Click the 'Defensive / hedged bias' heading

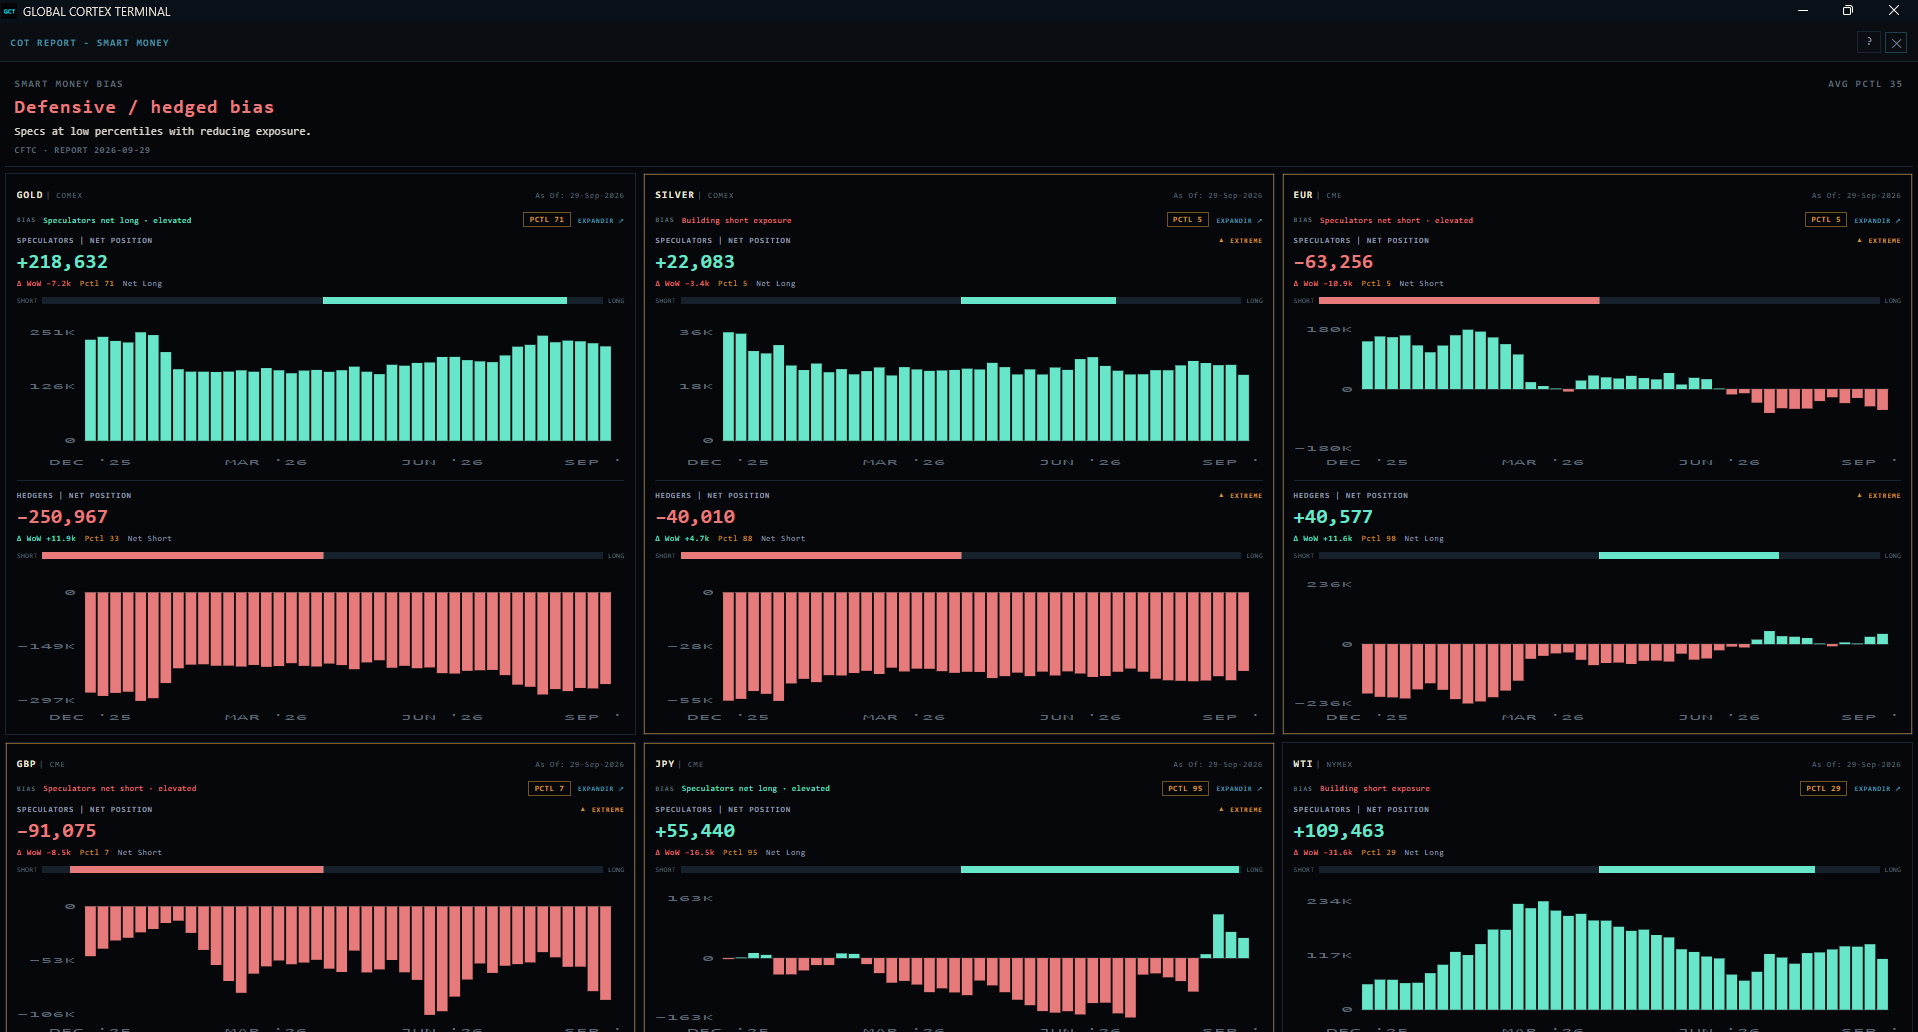pos(144,107)
